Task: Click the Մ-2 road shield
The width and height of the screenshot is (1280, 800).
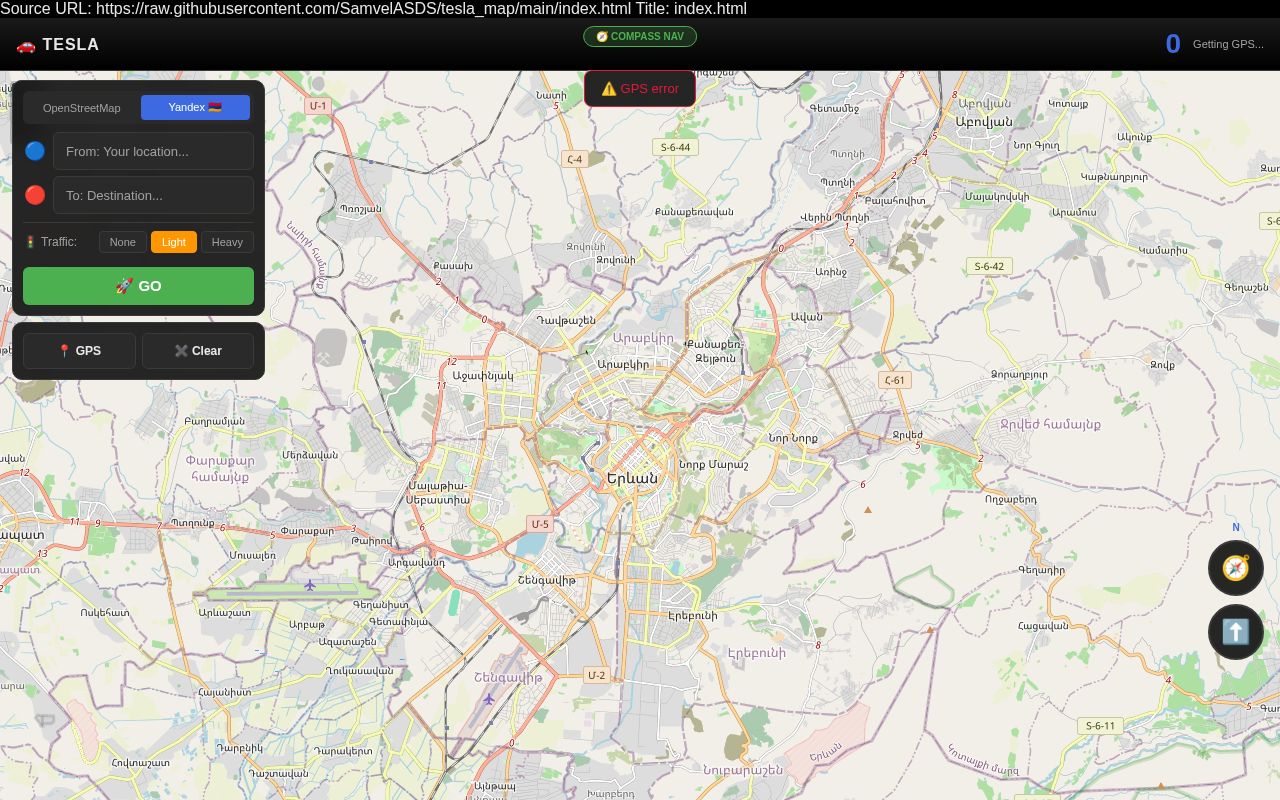Action: click(596, 675)
